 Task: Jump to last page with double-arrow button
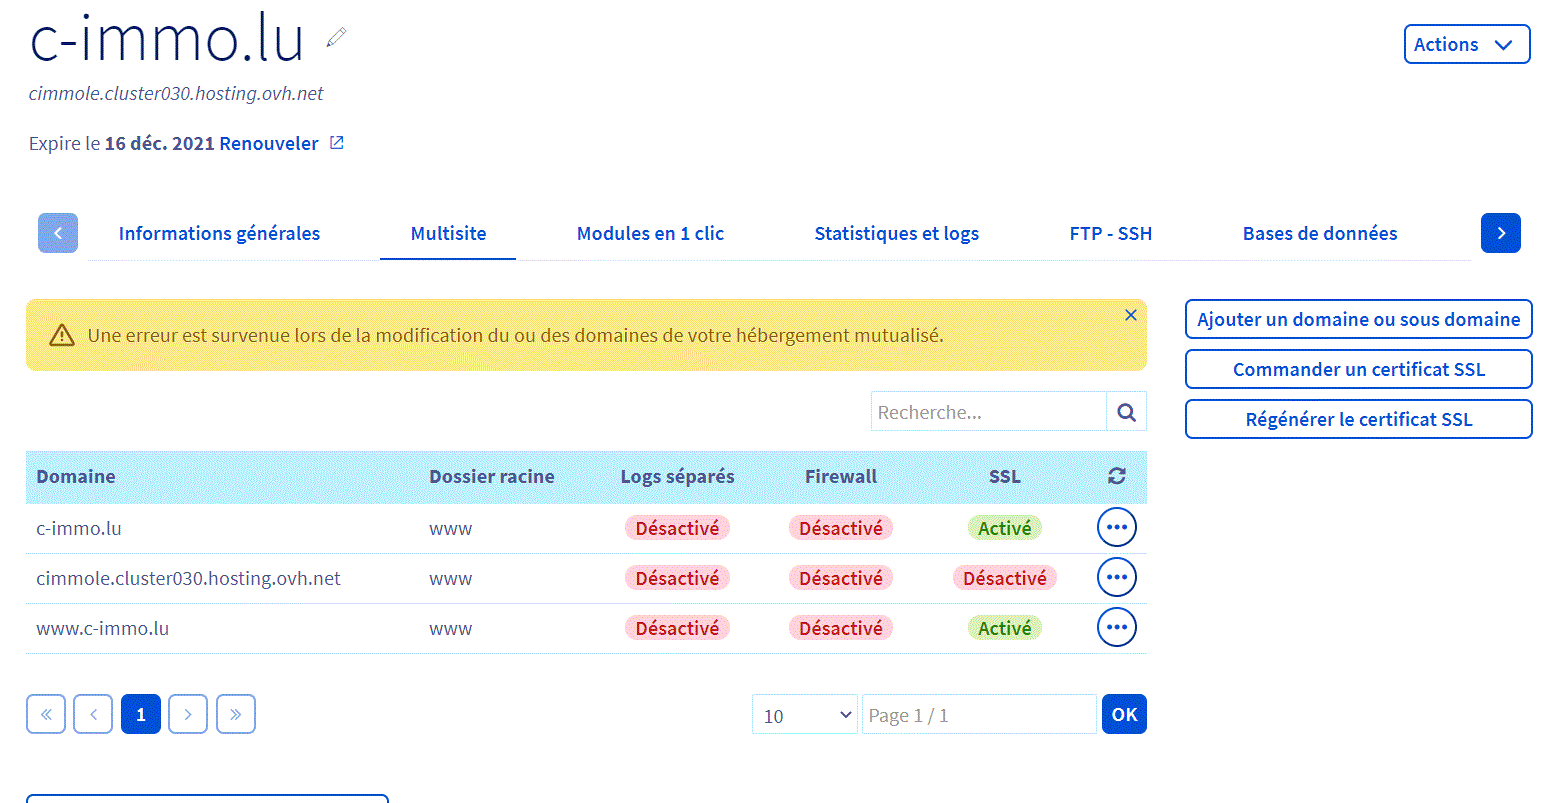[x=236, y=714]
